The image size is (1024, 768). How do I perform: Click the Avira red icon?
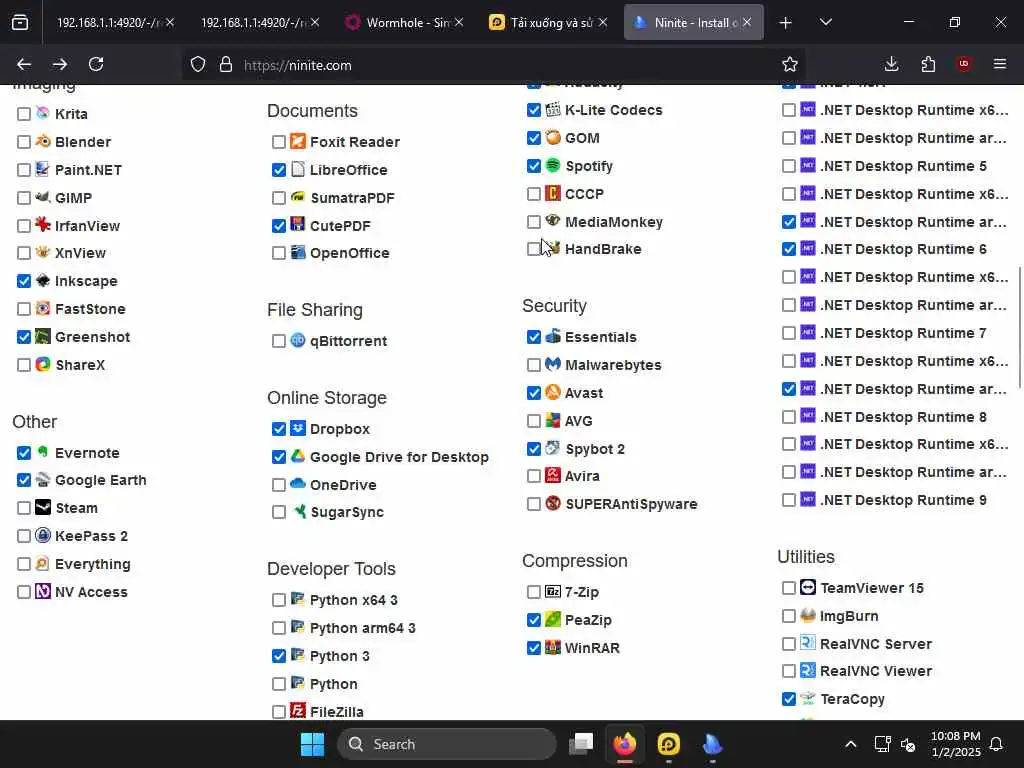tap(553, 475)
